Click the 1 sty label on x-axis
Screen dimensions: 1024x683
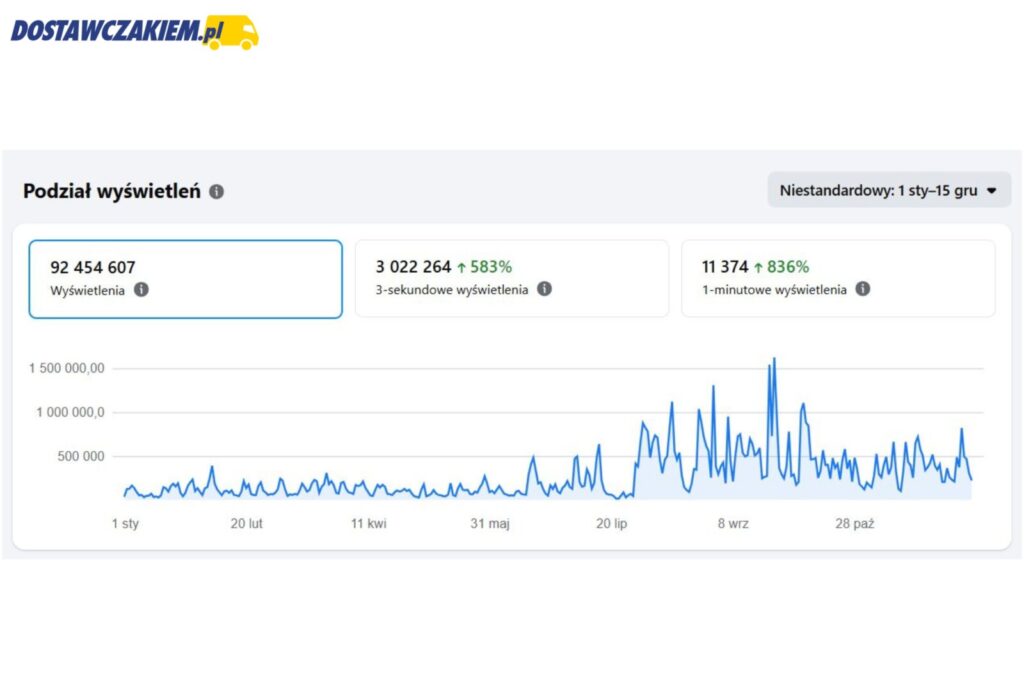(125, 524)
